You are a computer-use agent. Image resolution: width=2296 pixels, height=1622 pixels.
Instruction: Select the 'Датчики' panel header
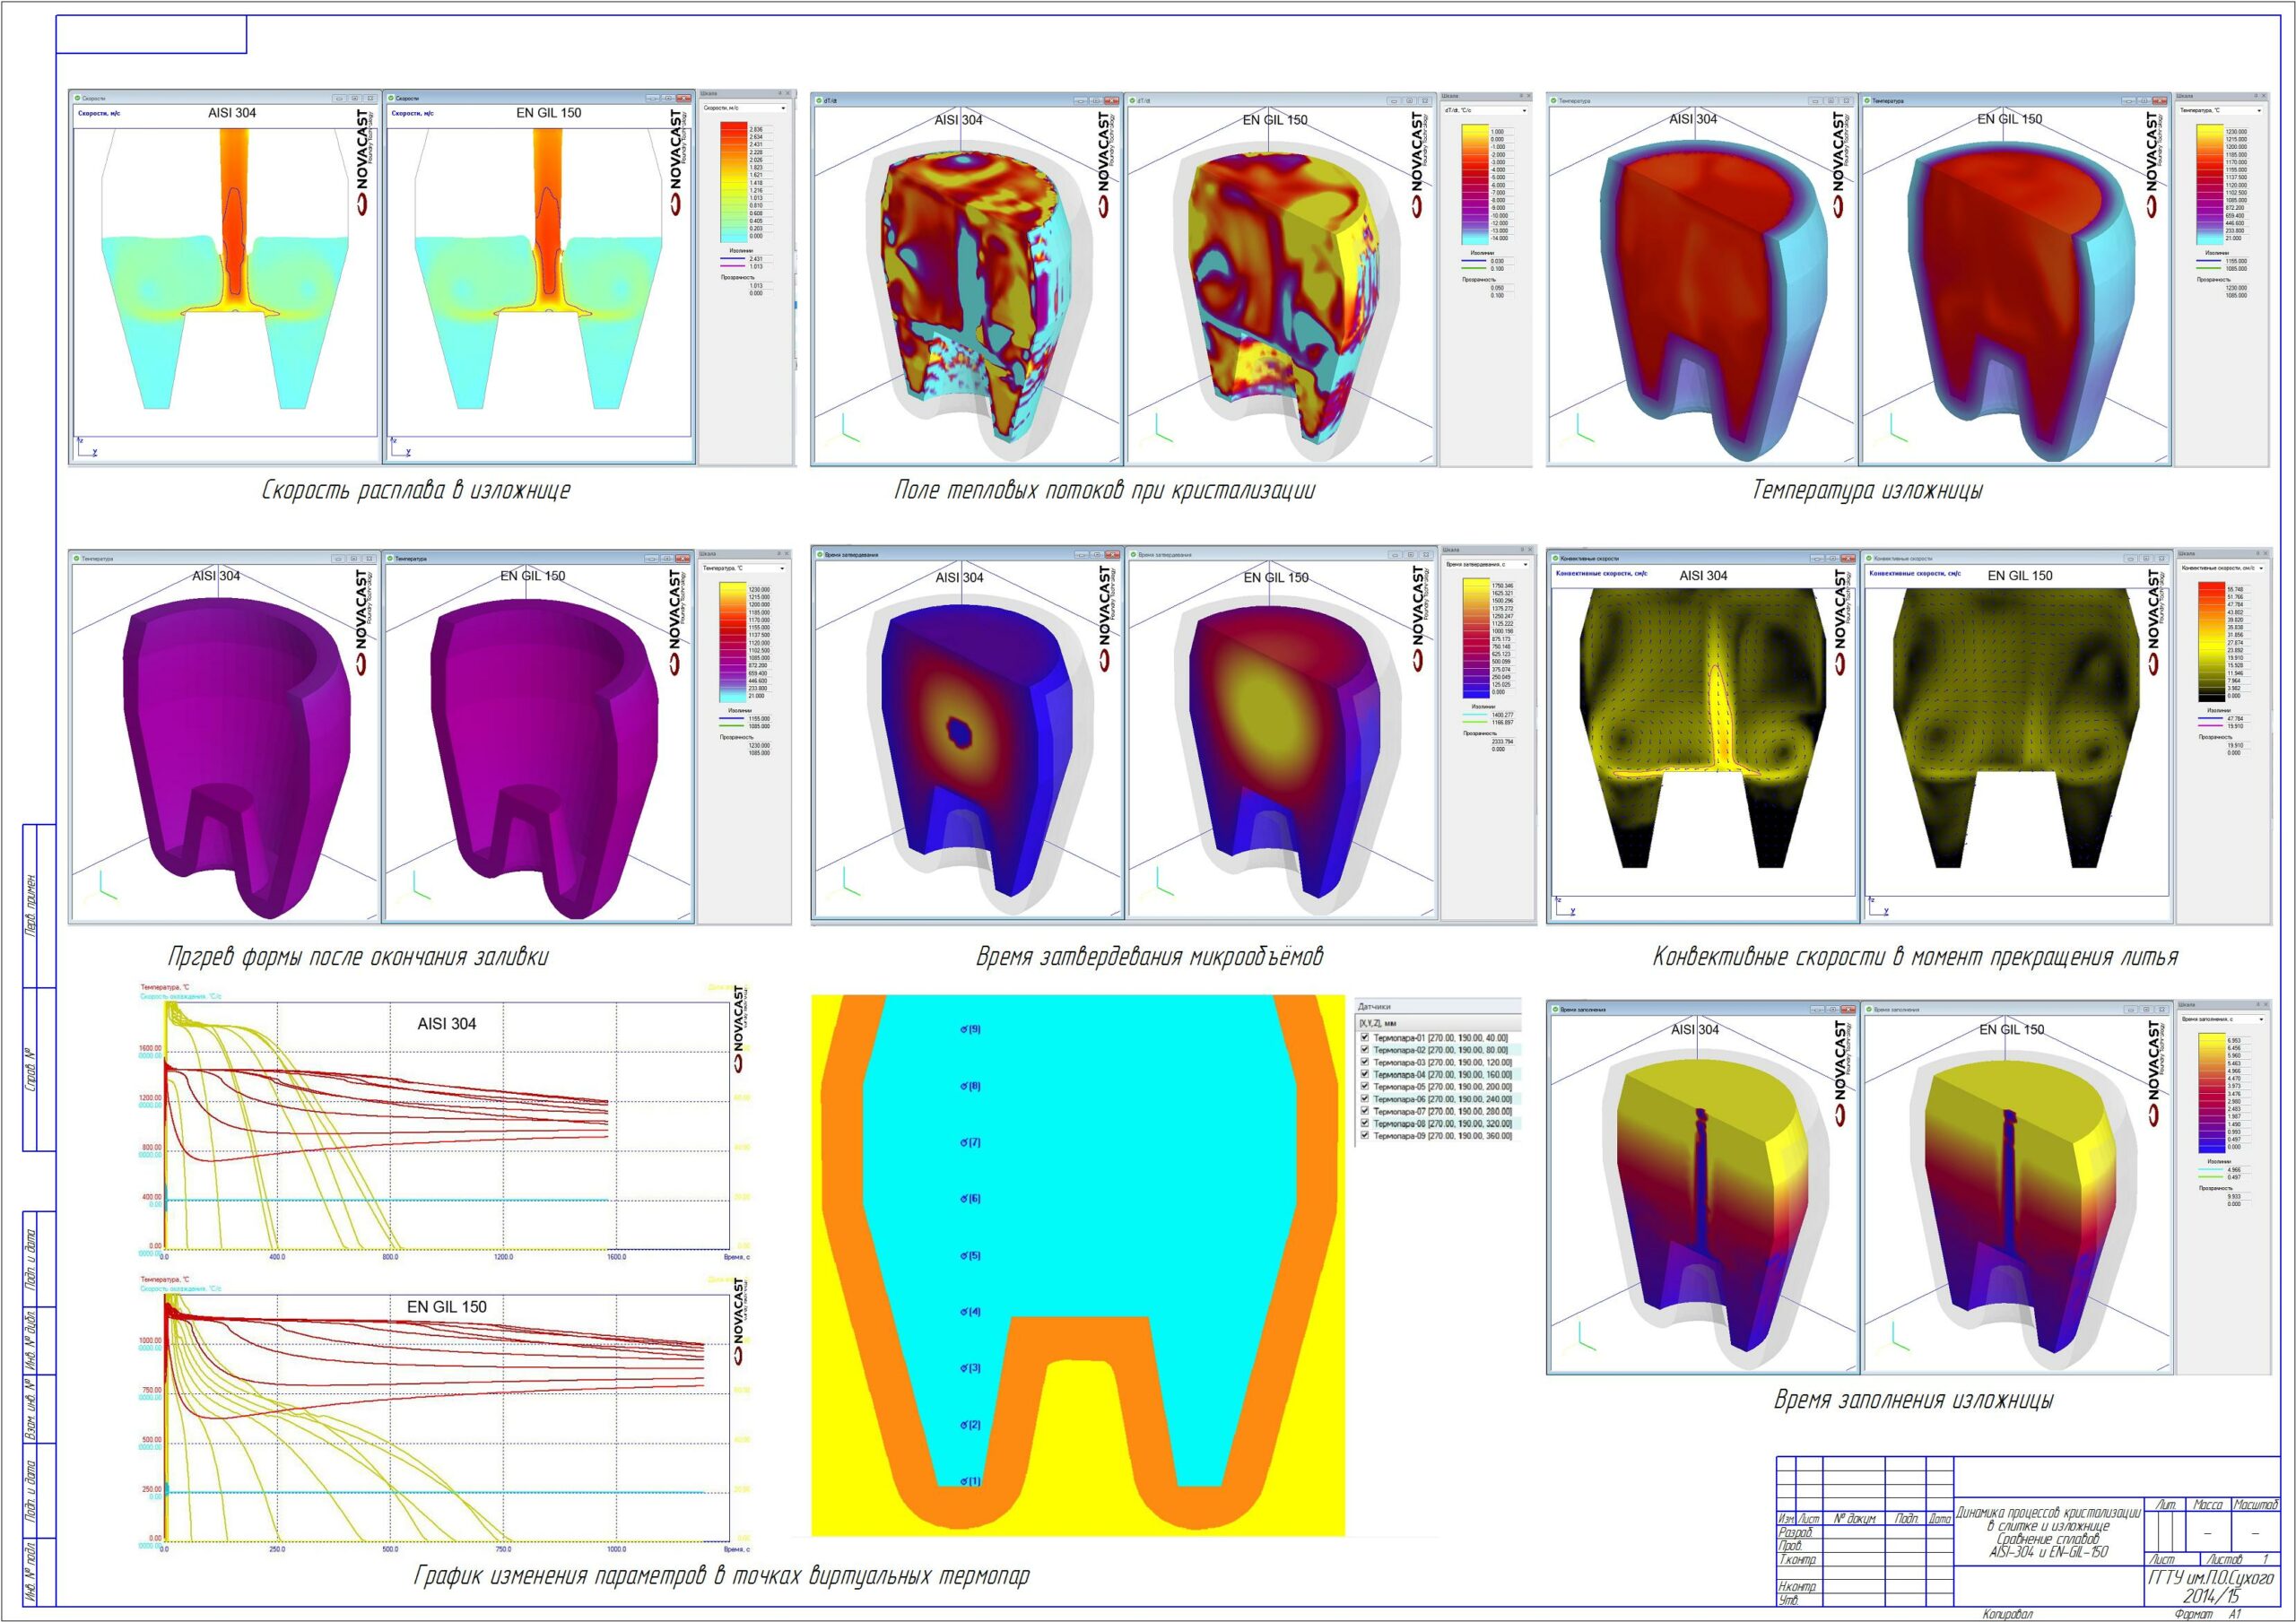[x=1438, y=1007]
